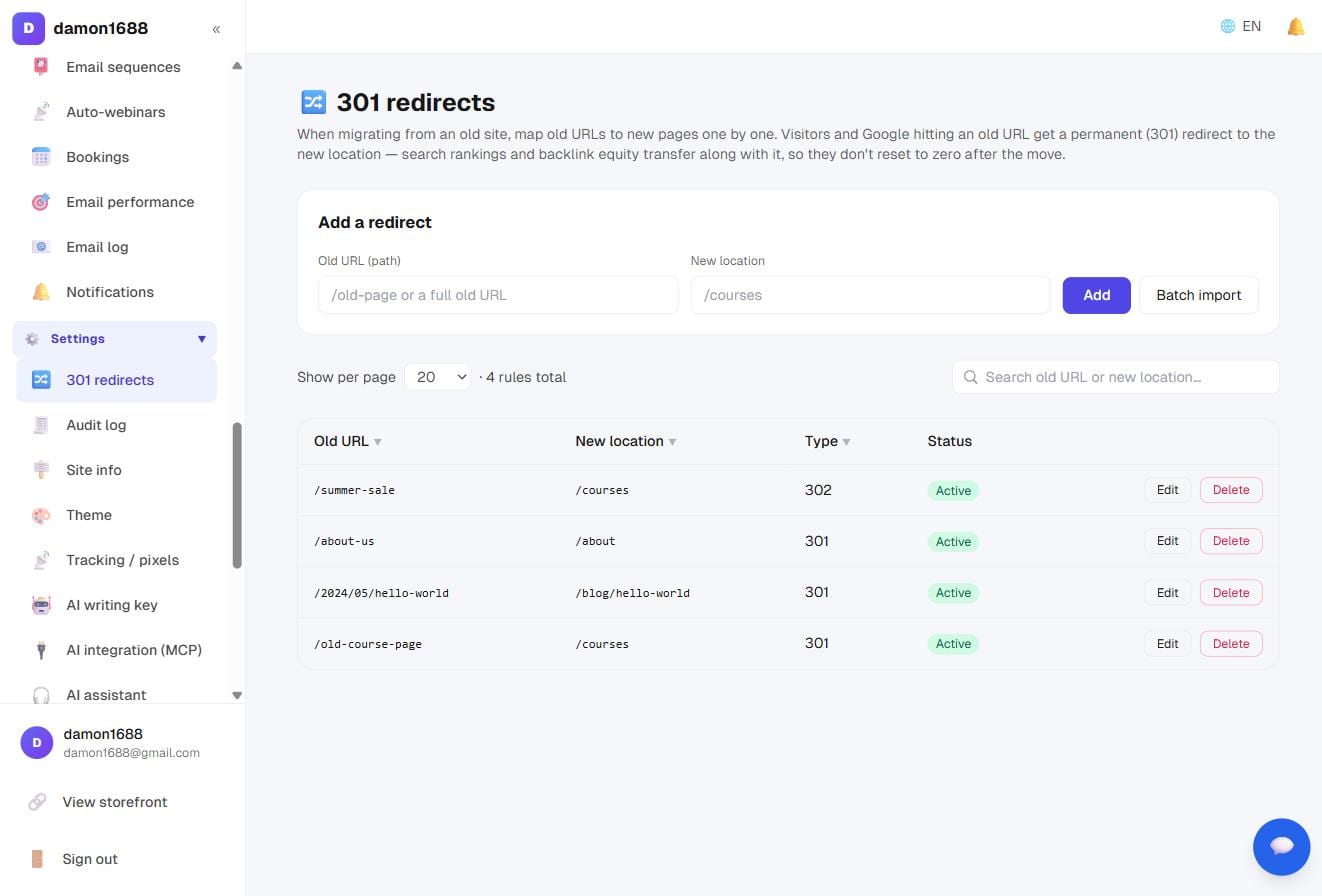Click the 302 type value

click(x=818, y=490)
